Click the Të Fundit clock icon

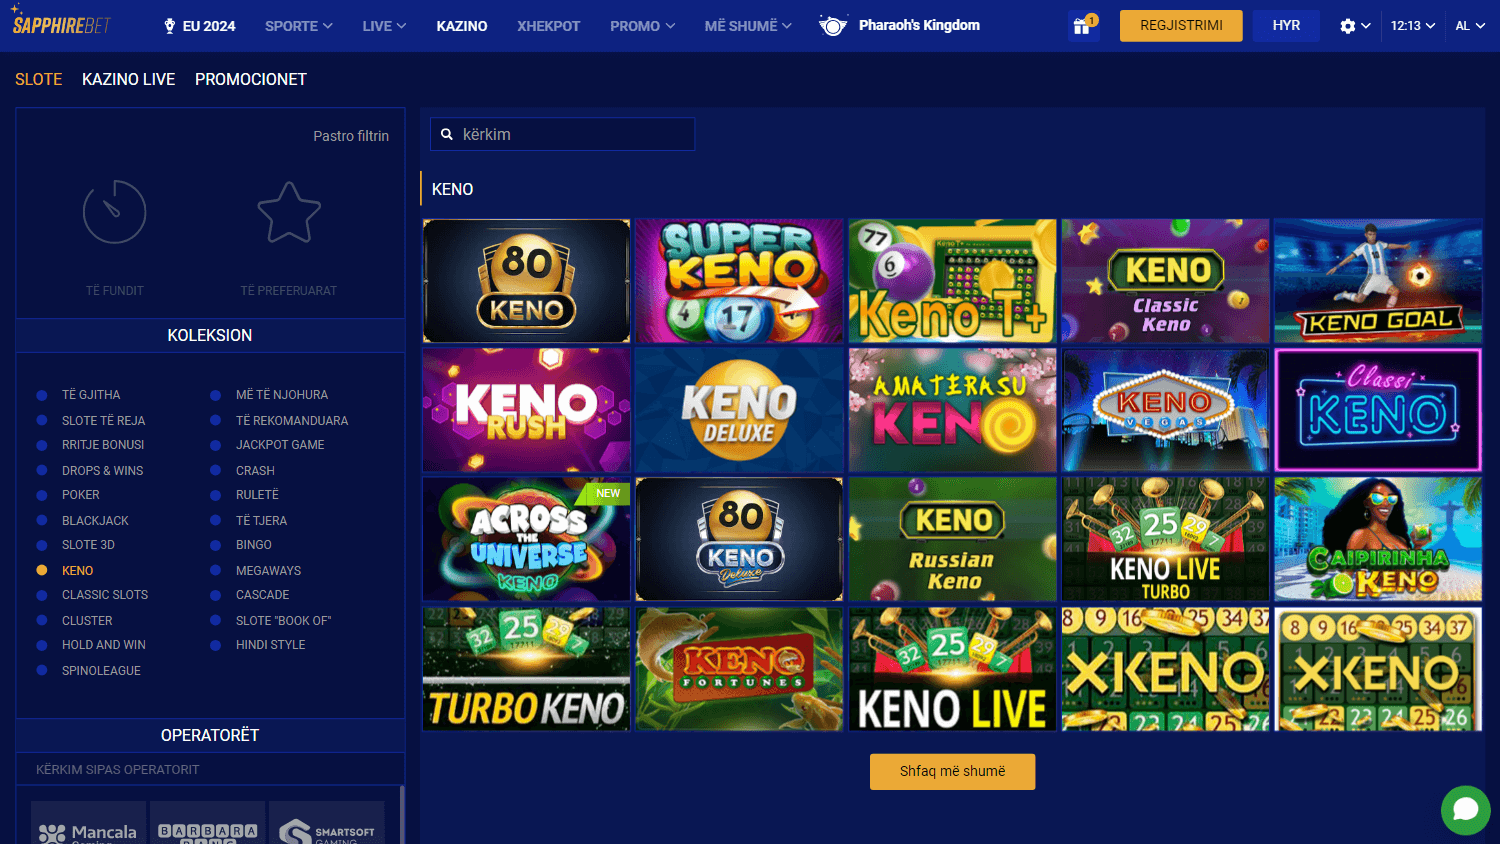(114, 212)
